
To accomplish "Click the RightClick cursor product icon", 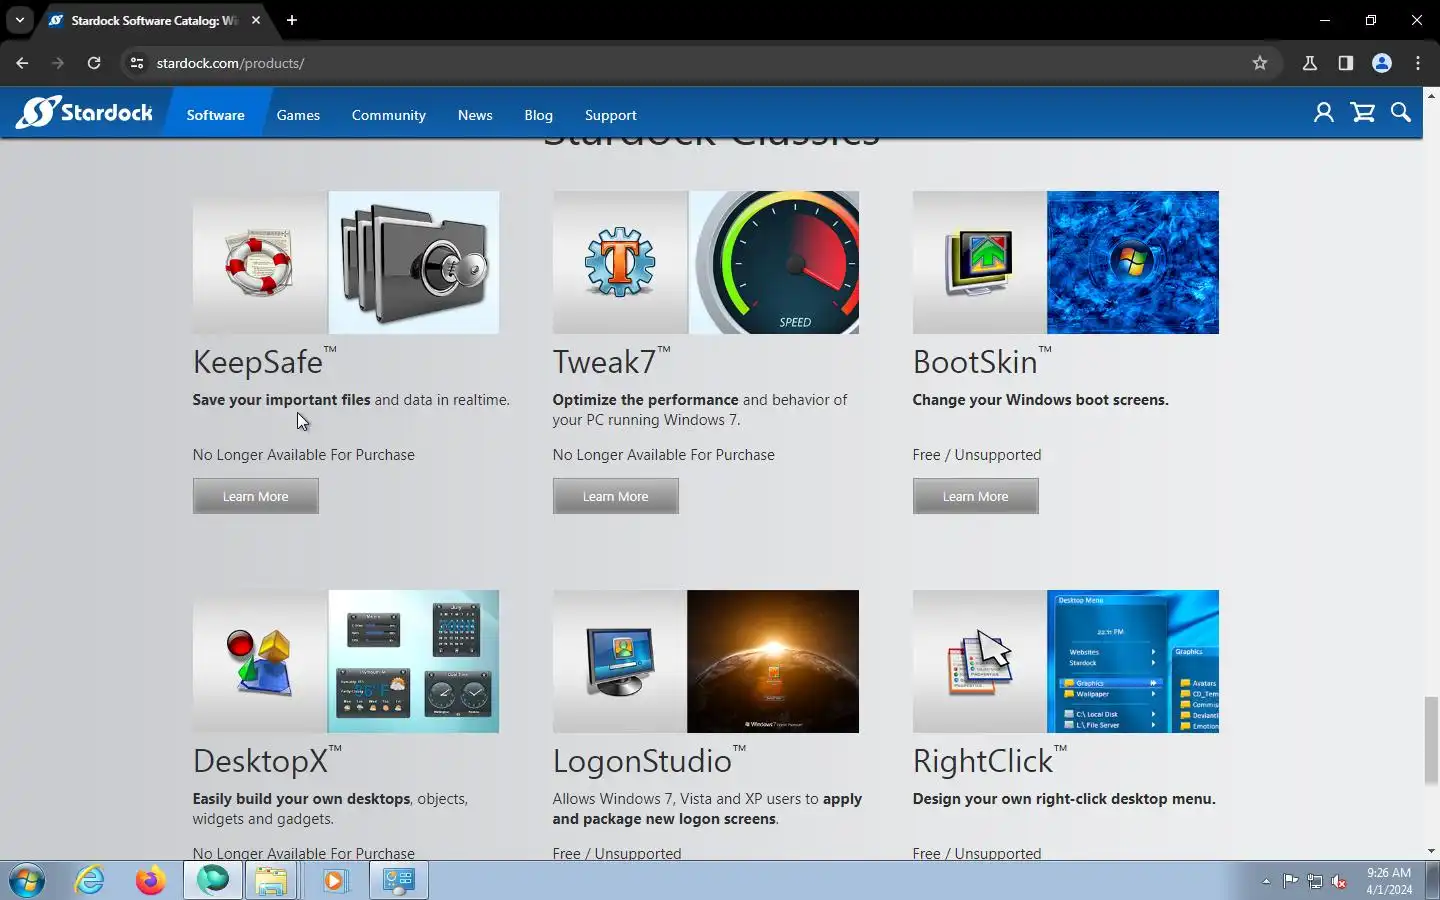I will [980, 661].
